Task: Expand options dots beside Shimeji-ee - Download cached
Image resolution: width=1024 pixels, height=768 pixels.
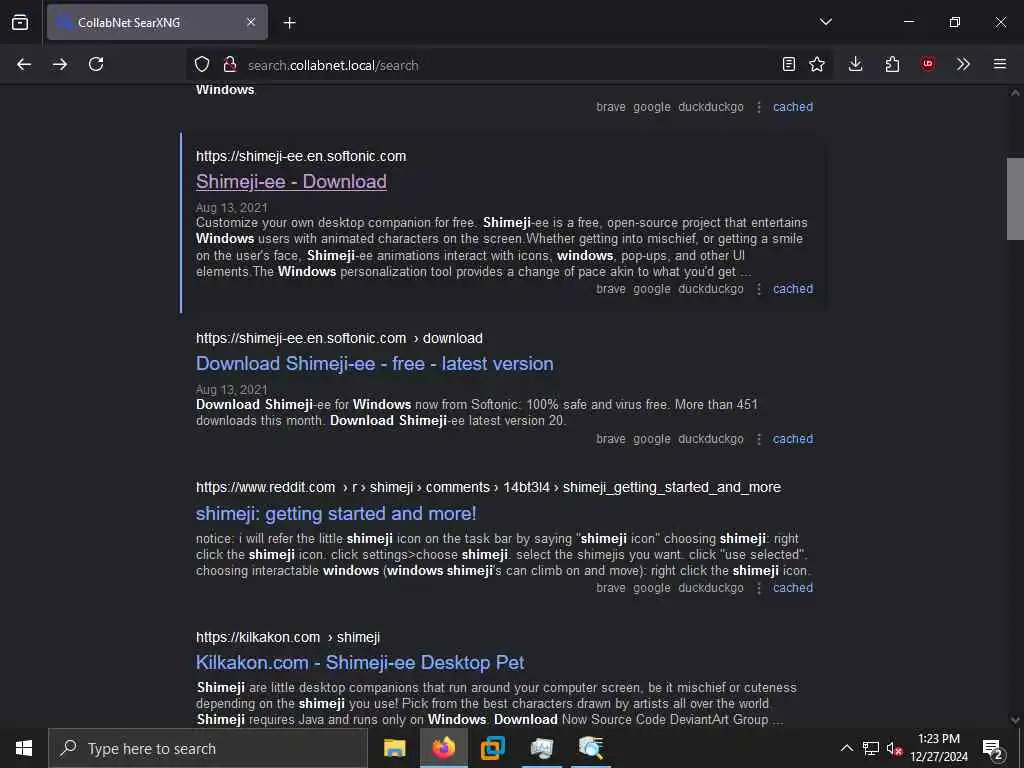Action: coord(759,289)
